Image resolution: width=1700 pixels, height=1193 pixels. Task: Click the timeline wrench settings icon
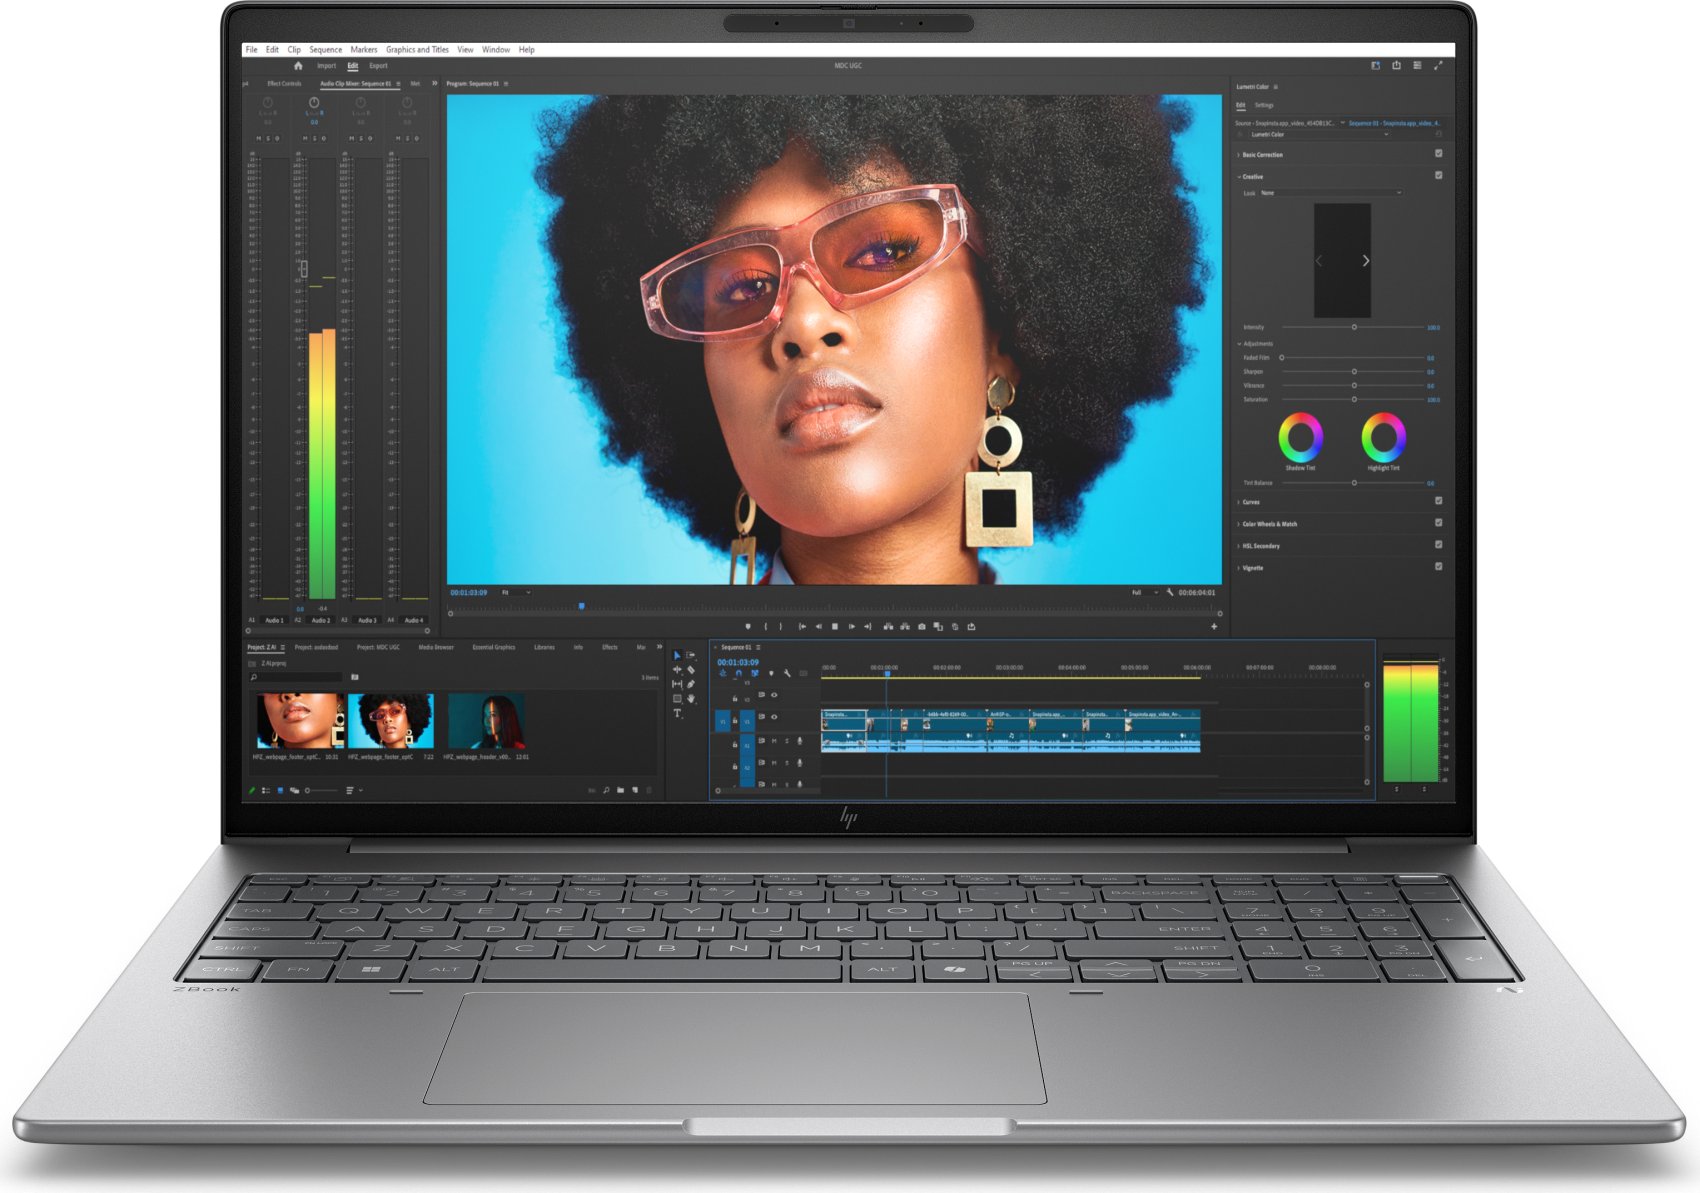click(787, 674)
